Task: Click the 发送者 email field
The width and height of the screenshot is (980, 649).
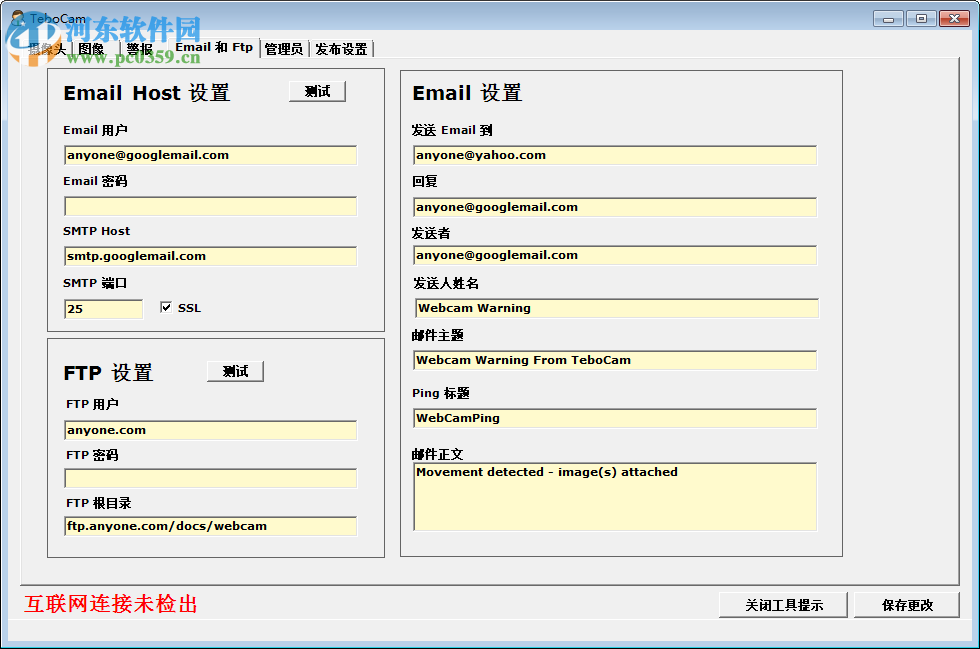Action: (x=615, y=255)
